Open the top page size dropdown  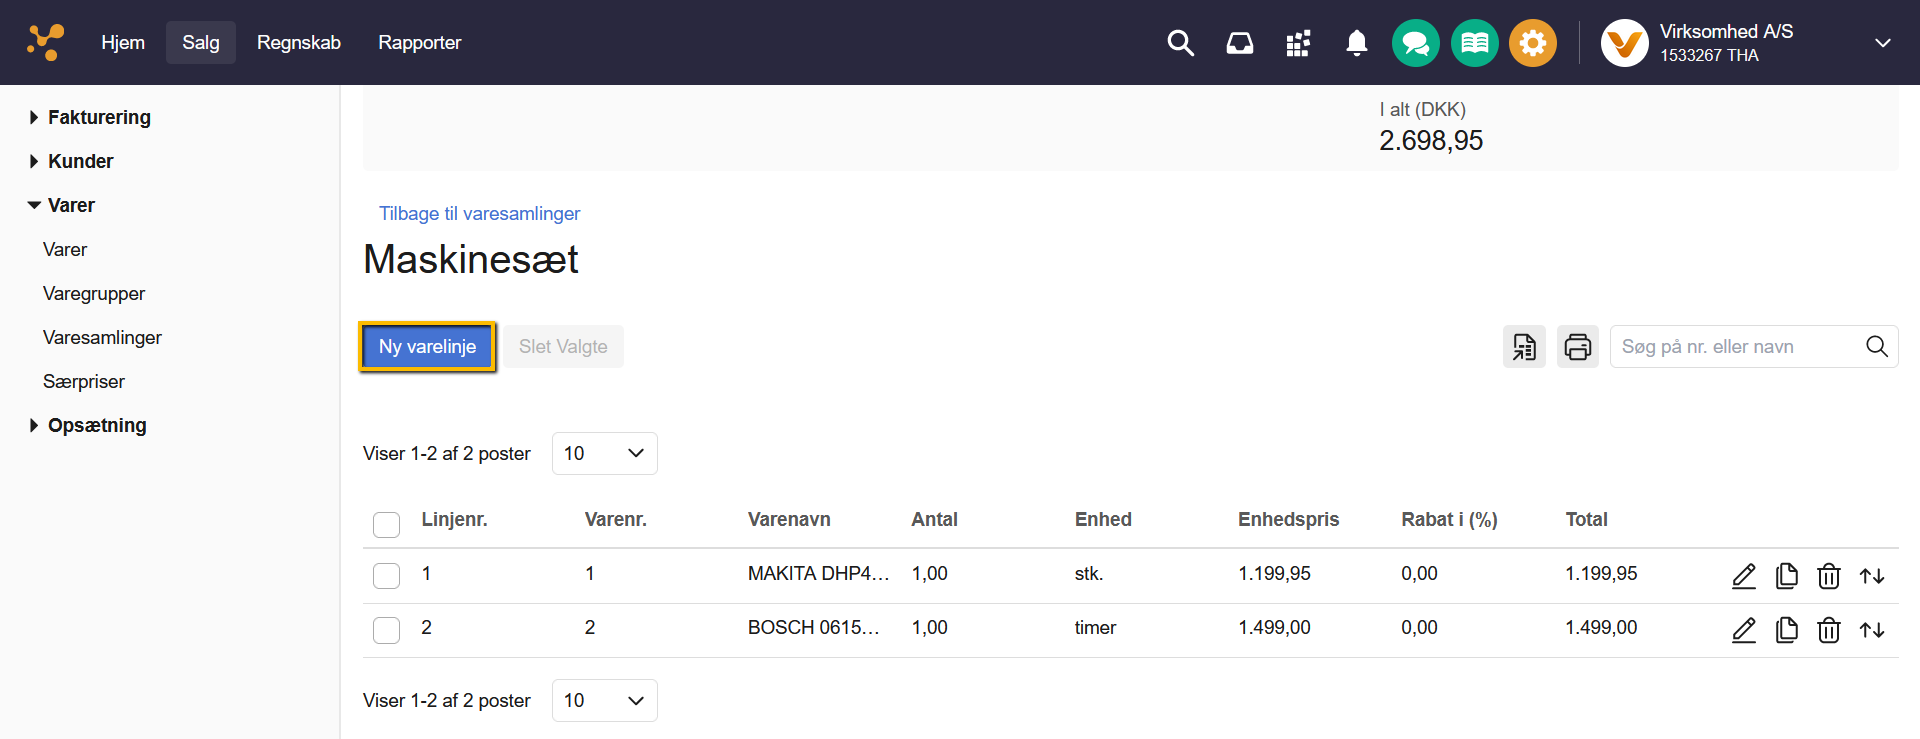coord(604,454)
